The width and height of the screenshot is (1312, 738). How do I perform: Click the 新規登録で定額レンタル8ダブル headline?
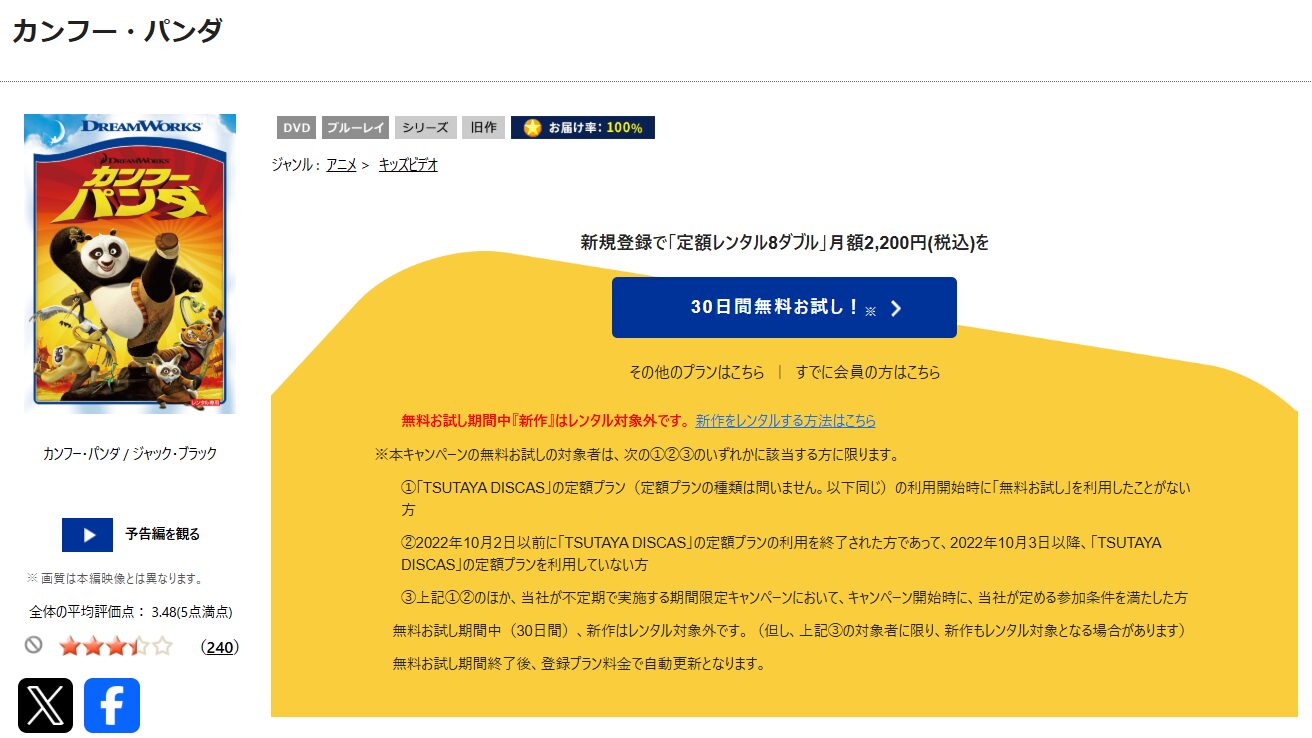pos(785,242)
